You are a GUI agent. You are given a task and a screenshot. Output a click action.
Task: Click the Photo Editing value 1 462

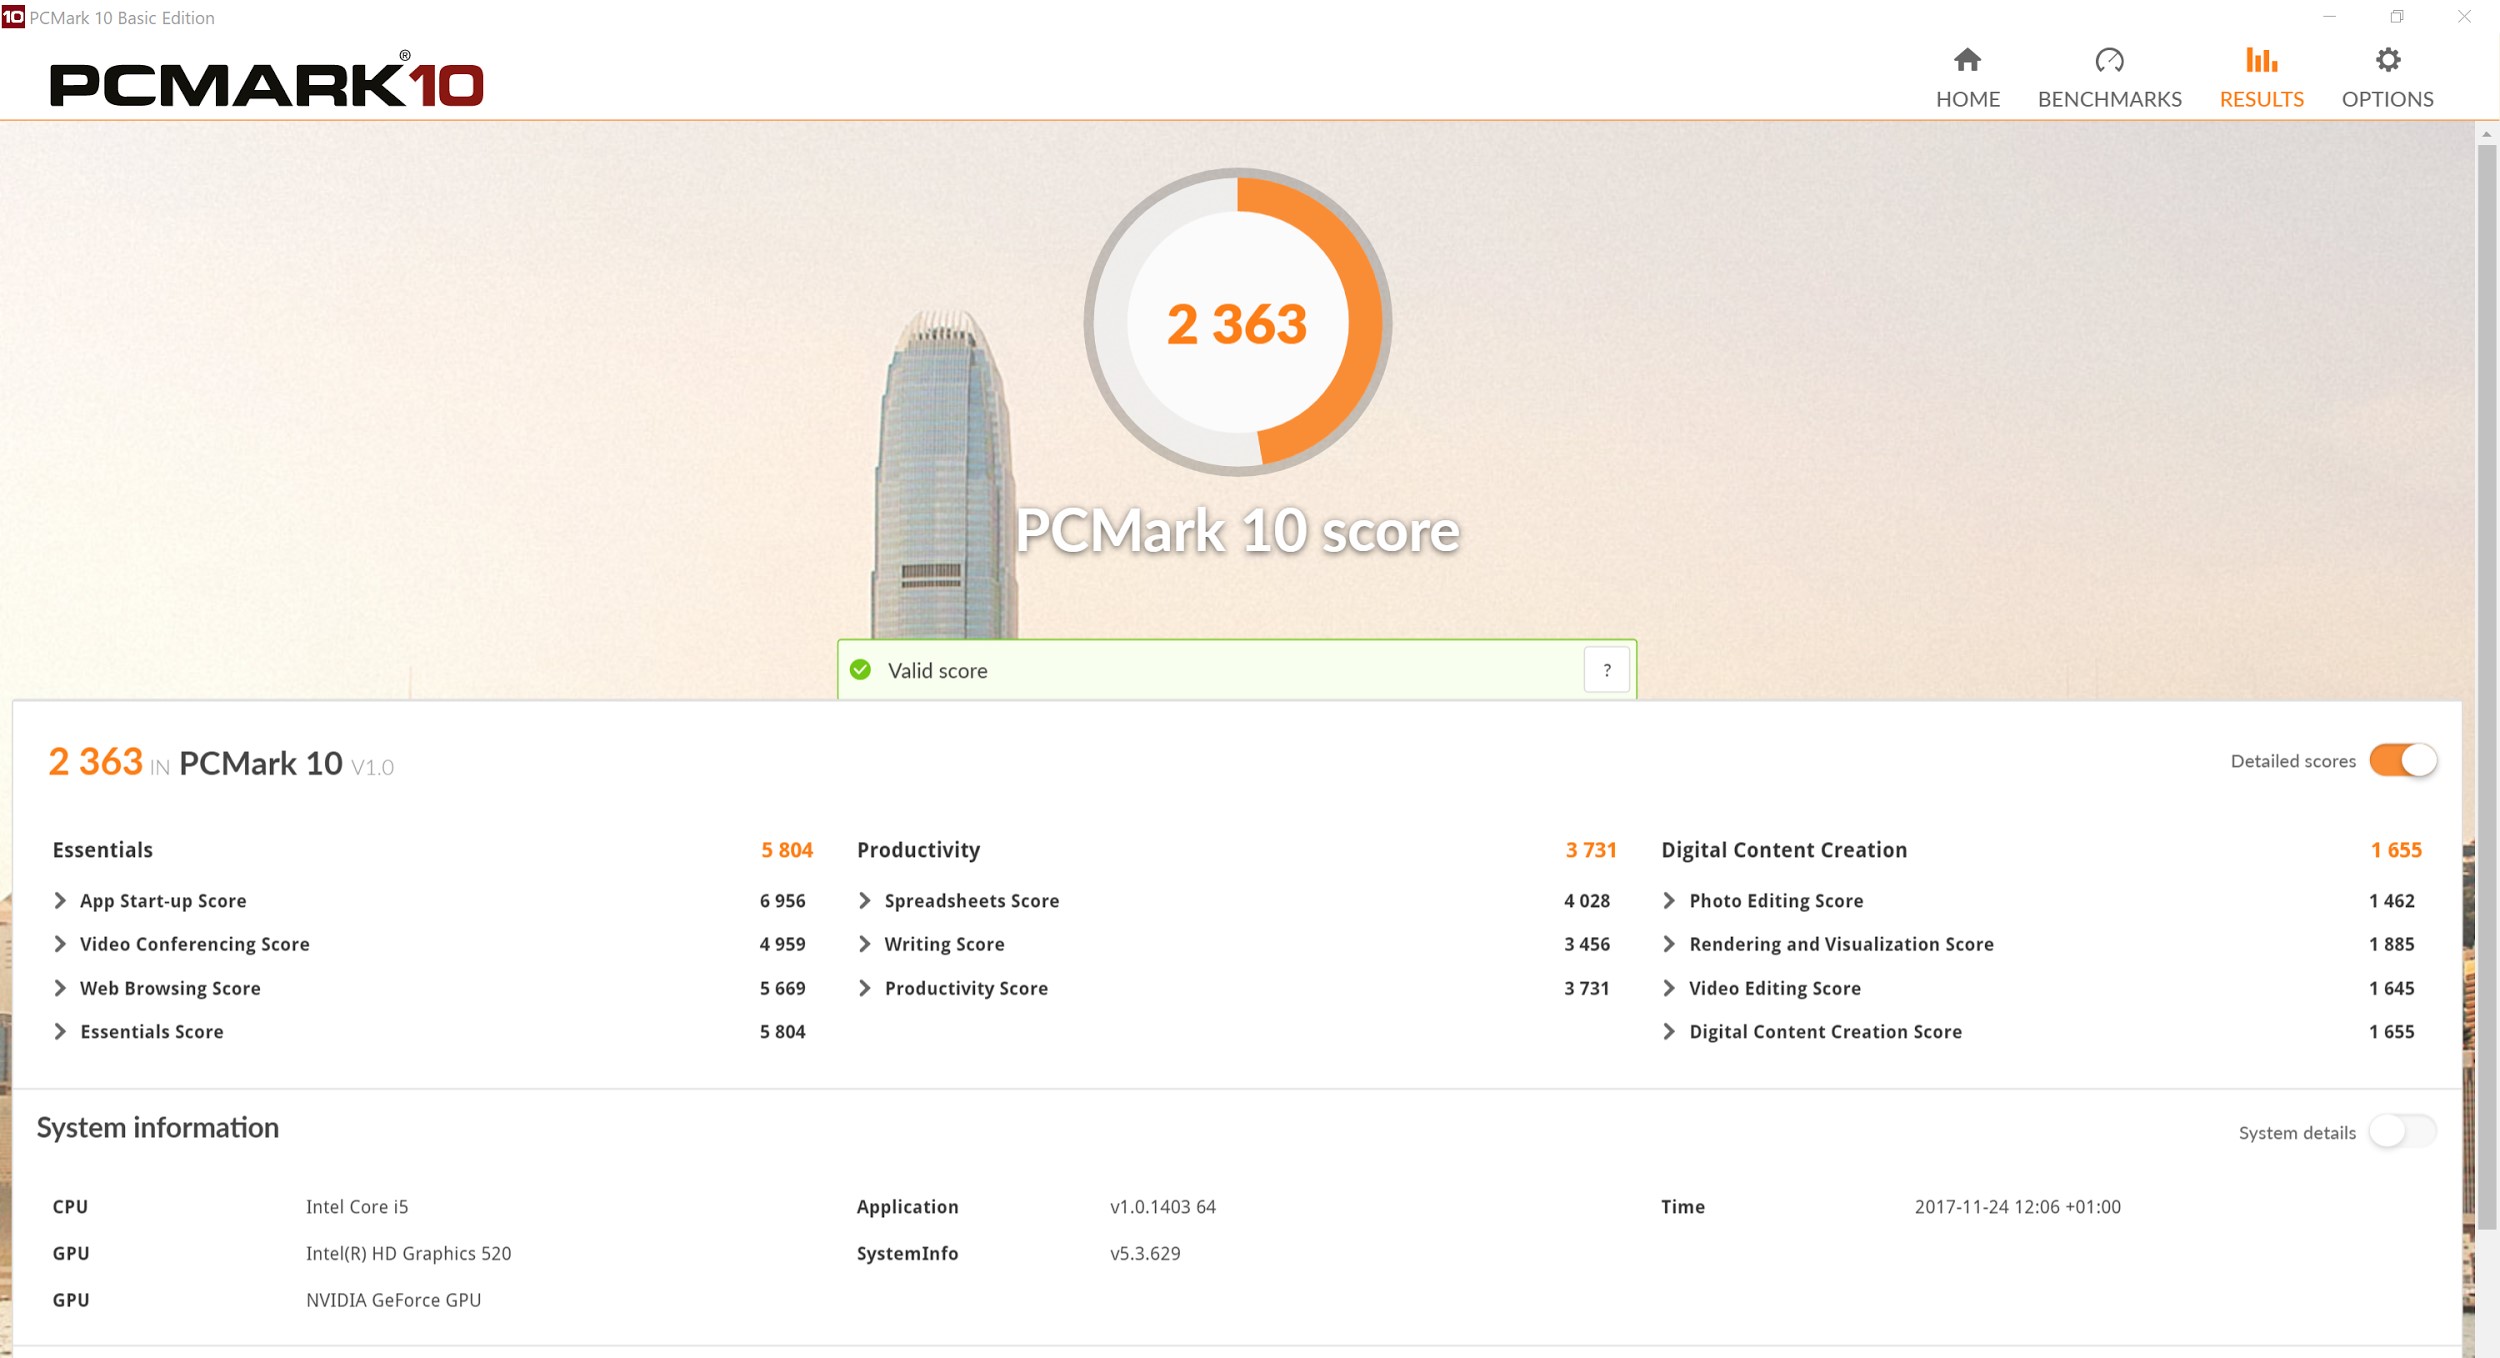[x=2392, y=901]
